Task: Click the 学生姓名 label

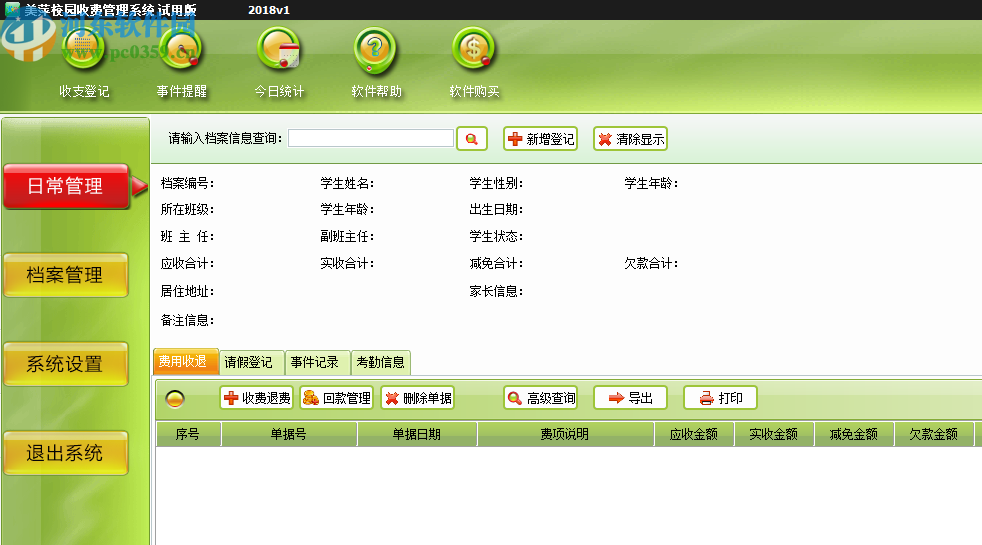Action: [348, 184]
